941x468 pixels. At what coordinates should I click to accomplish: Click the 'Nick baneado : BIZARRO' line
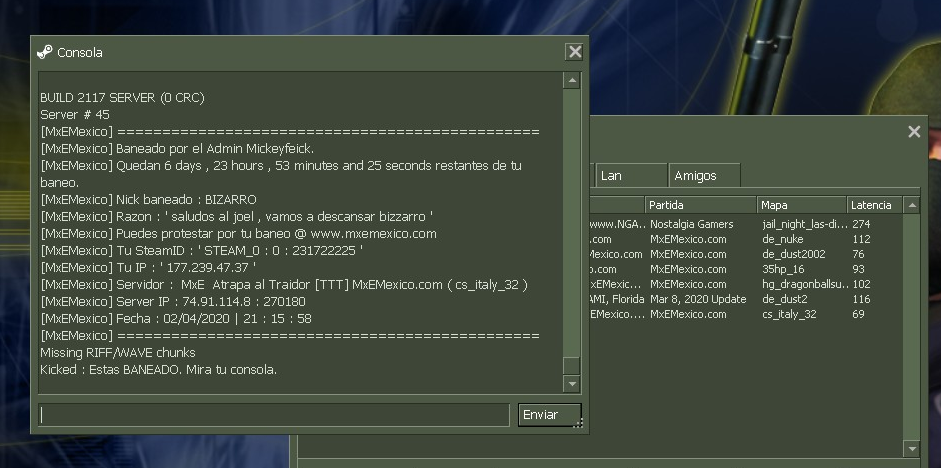click(x=148, y=199)
